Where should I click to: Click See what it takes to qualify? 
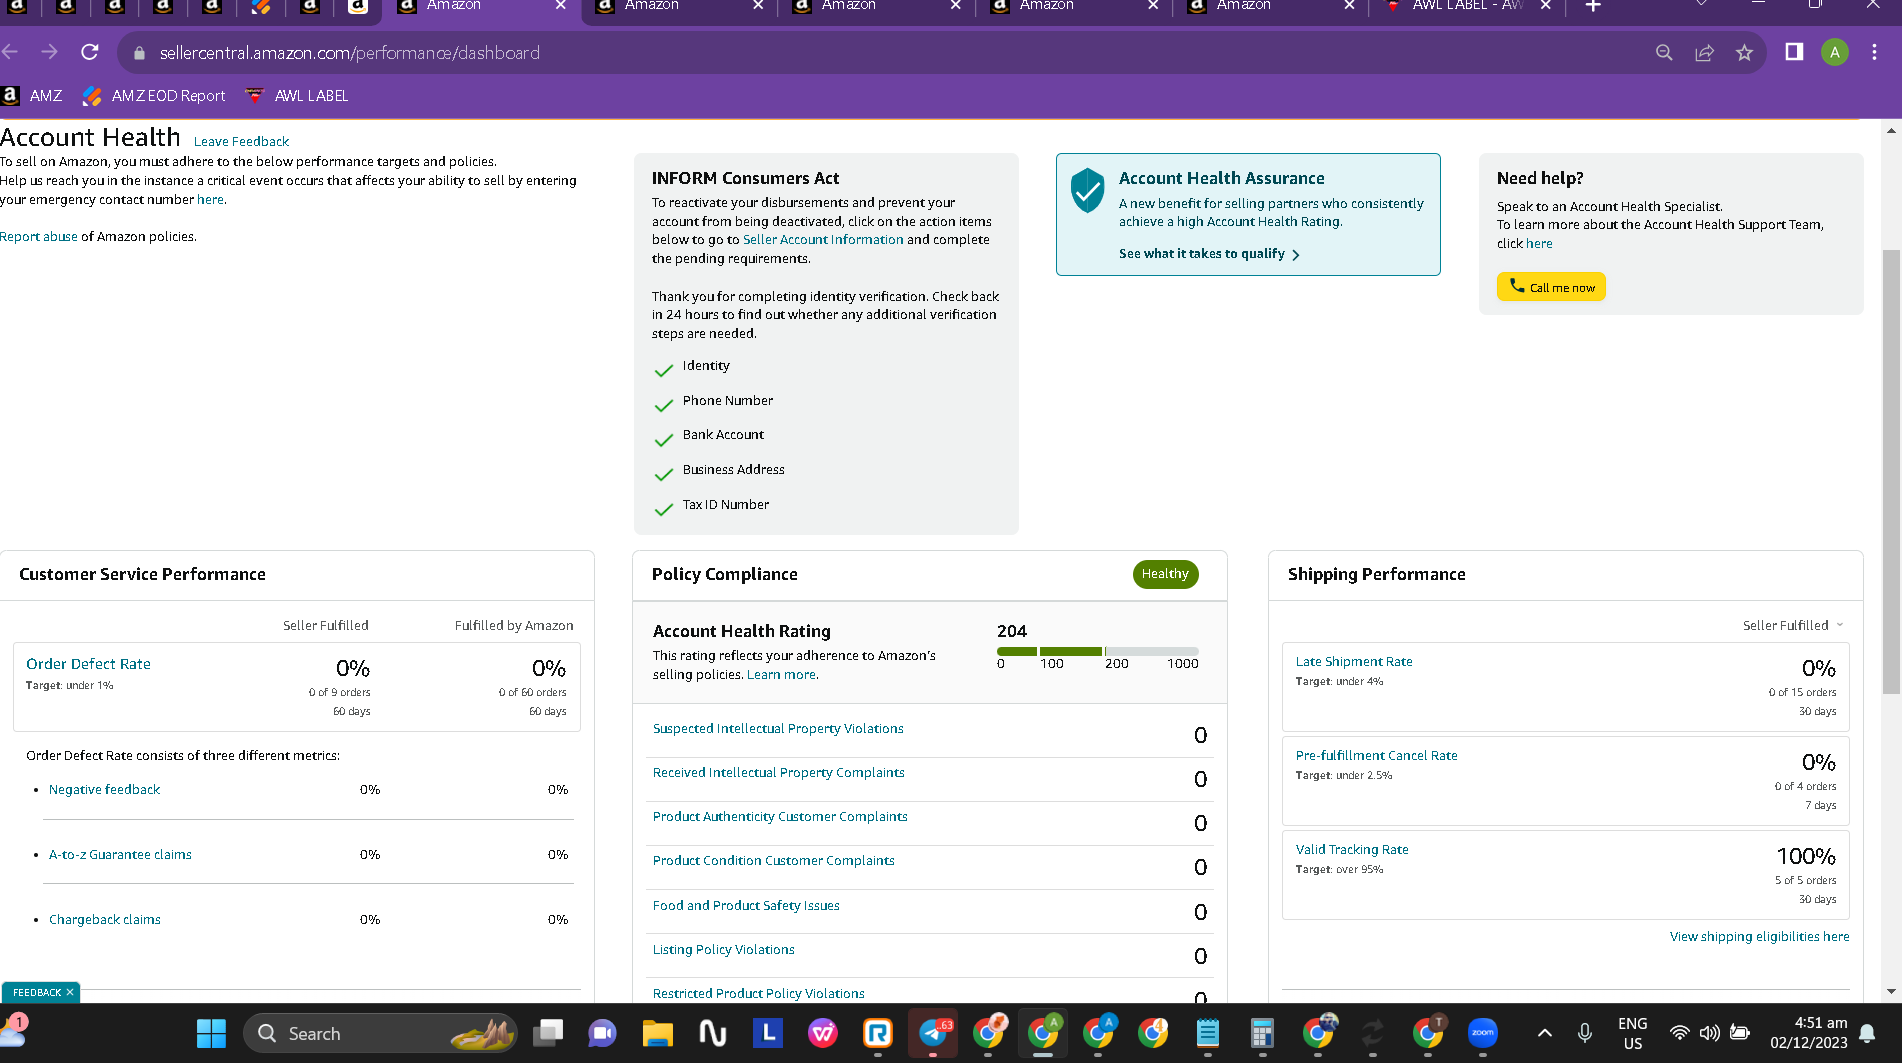(1209, 254)
